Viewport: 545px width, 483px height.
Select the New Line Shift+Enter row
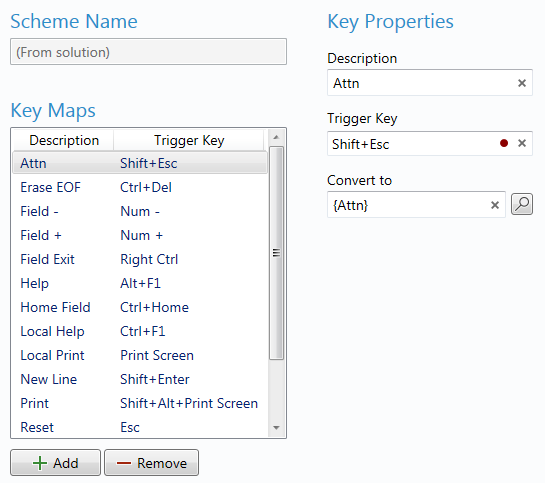click(140, 379)
